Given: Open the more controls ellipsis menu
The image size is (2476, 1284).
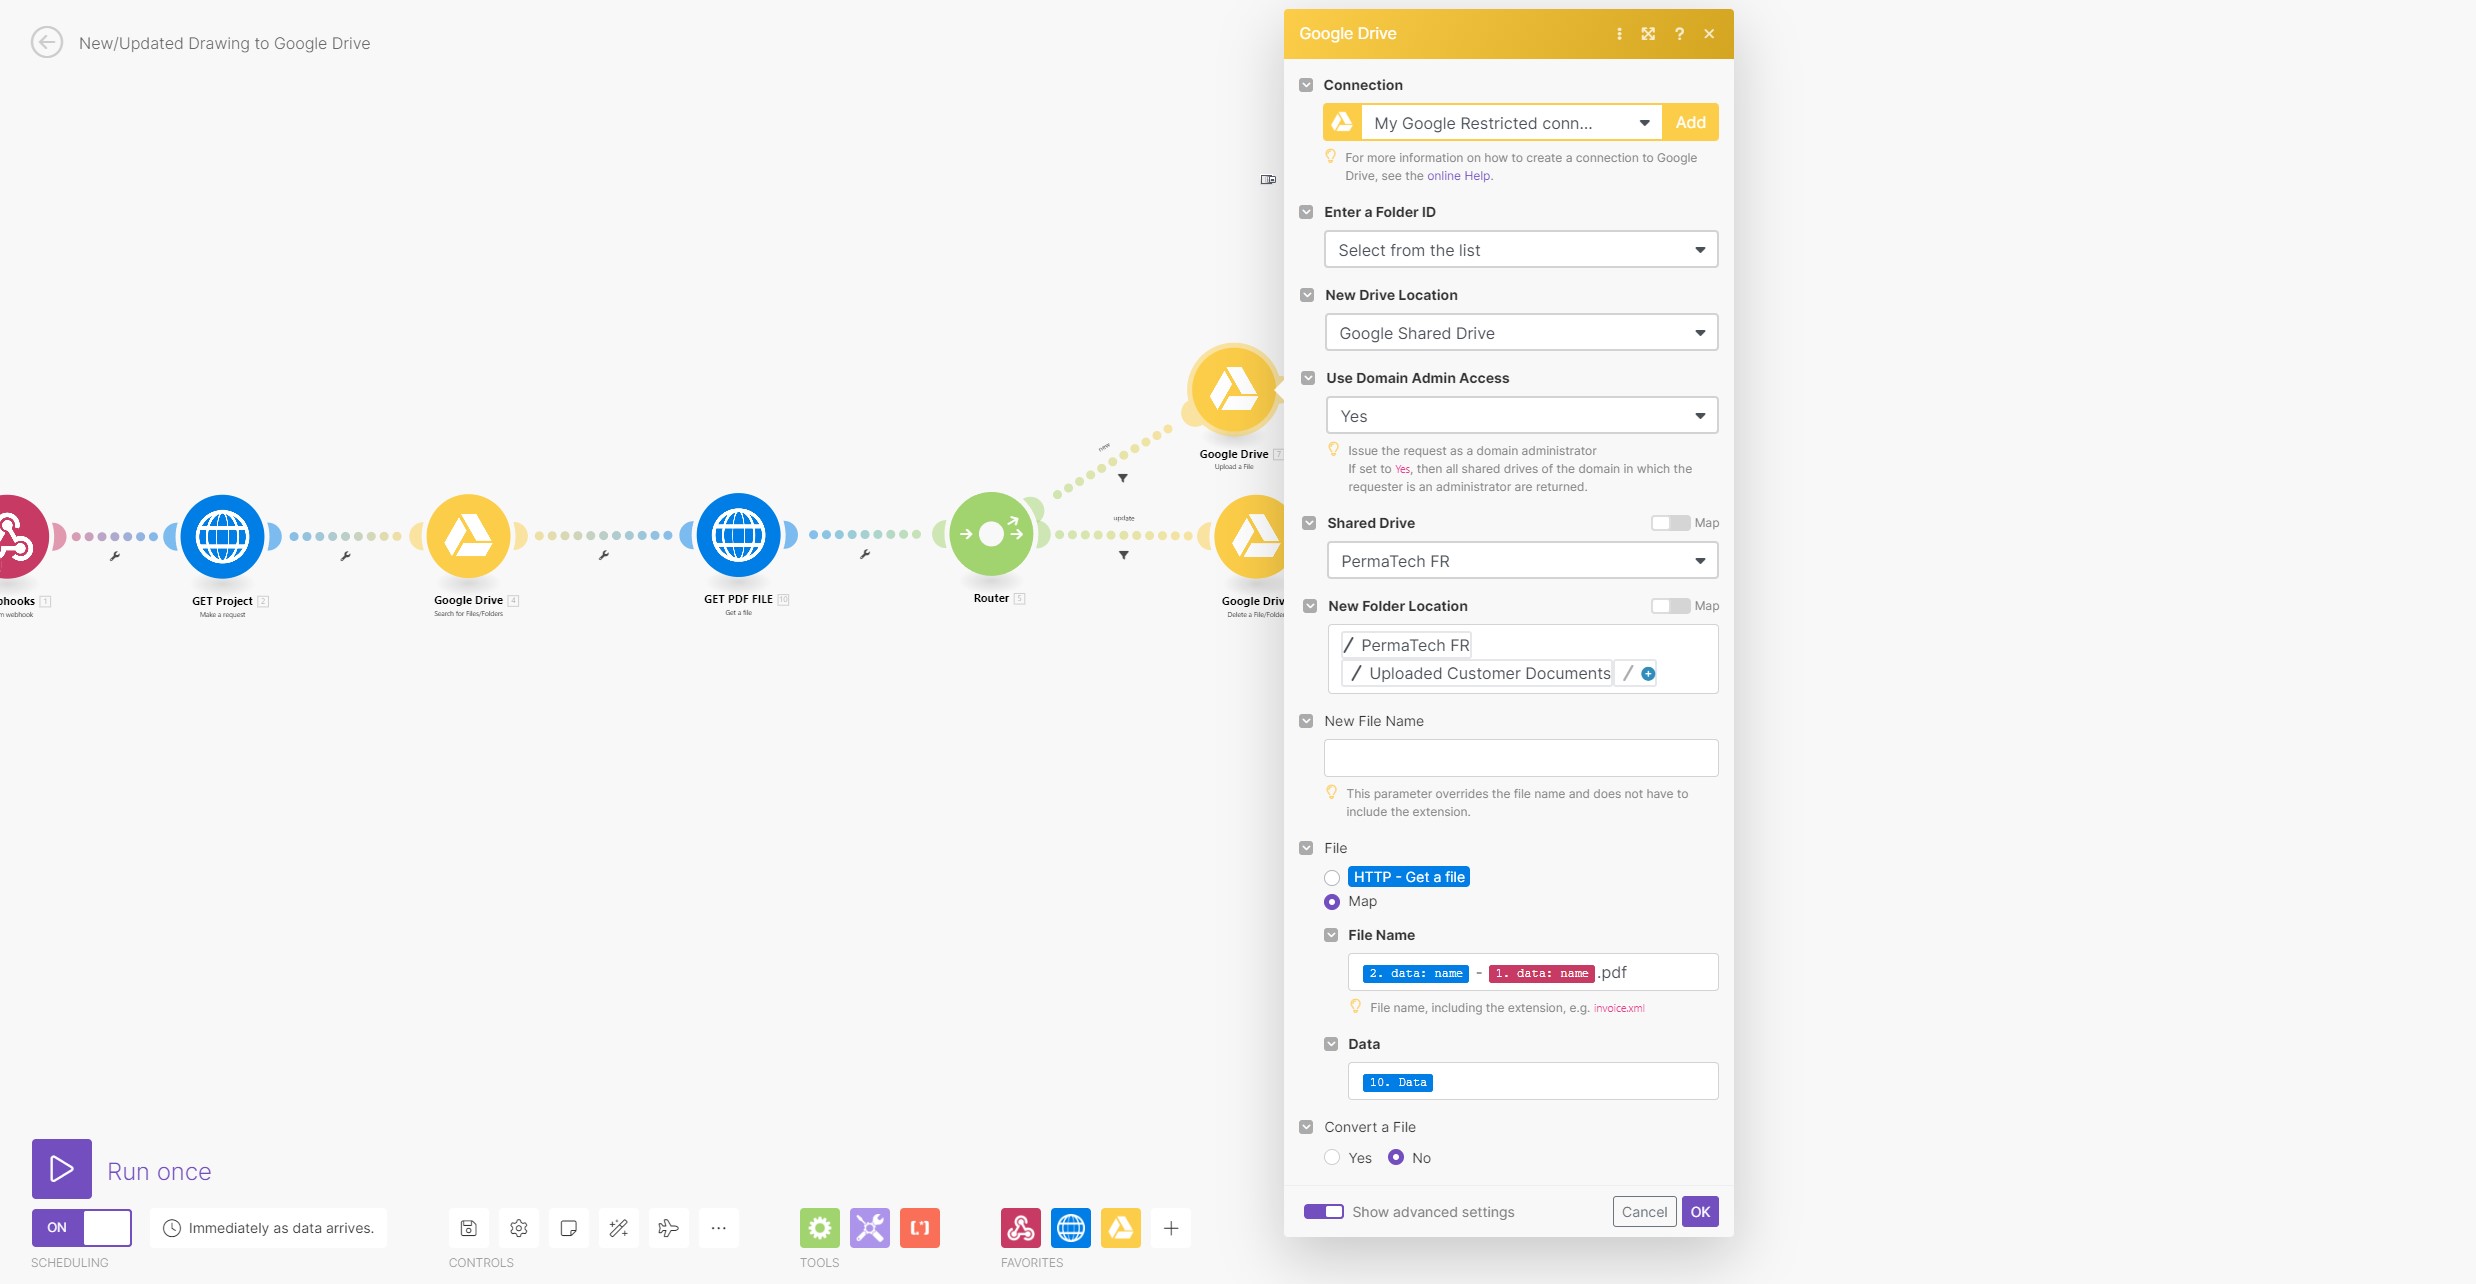Looking at the screenshot, I should tap(718, 1228).
